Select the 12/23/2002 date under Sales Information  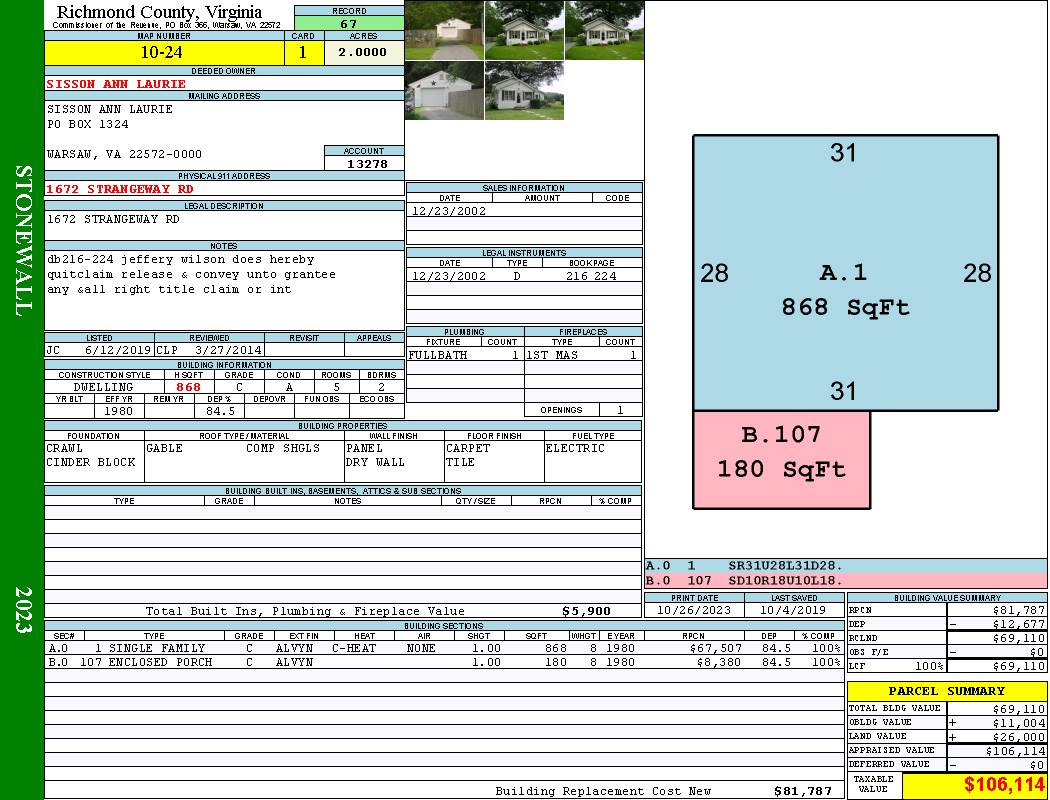[449, 211]
